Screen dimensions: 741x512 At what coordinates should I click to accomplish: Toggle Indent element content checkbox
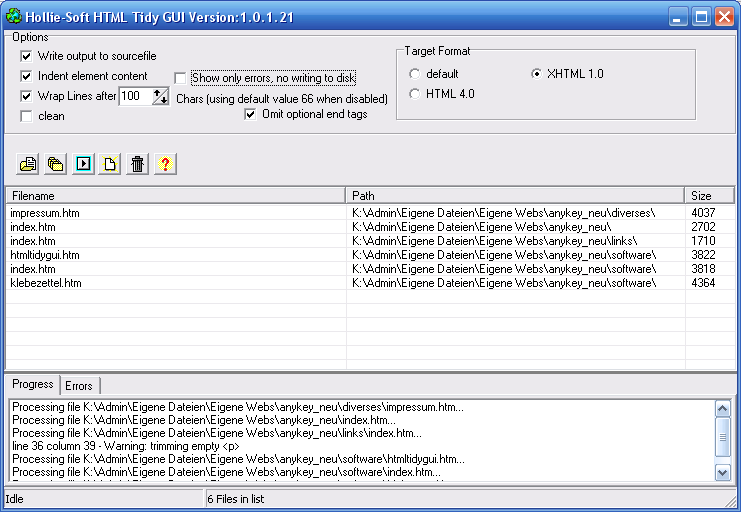click(26, 76)
